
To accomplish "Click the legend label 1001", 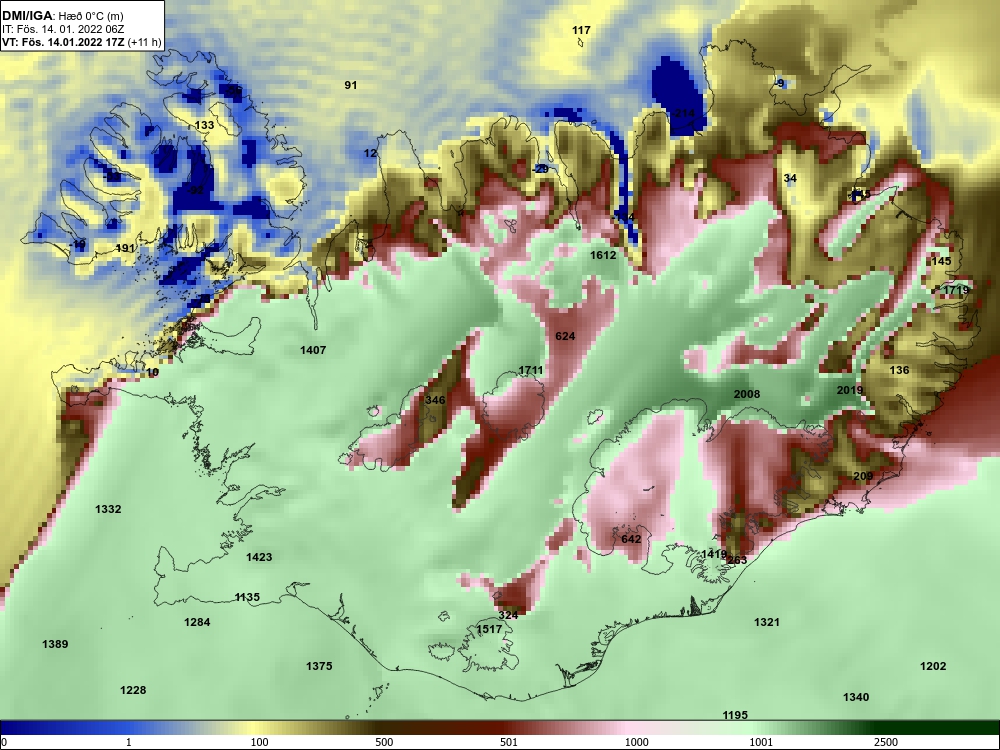I will (x=761, y=742).
